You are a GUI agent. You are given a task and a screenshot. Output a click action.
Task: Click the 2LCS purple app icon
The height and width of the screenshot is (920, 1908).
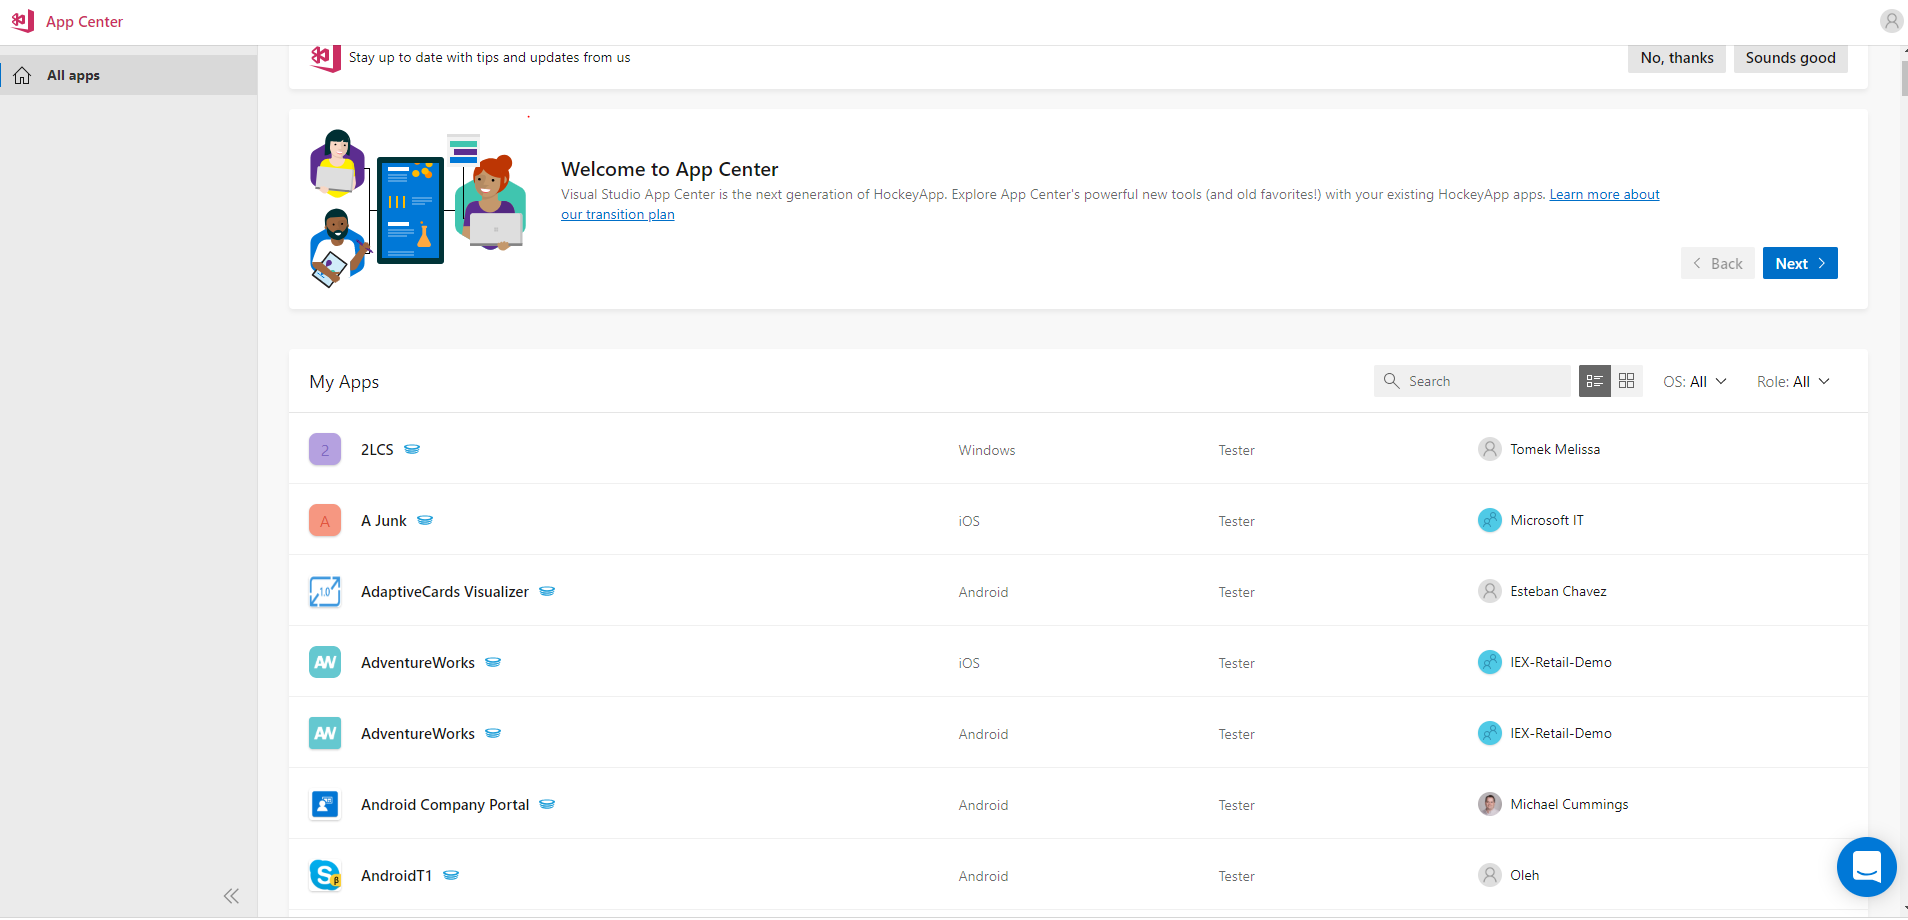pos(325,450)
